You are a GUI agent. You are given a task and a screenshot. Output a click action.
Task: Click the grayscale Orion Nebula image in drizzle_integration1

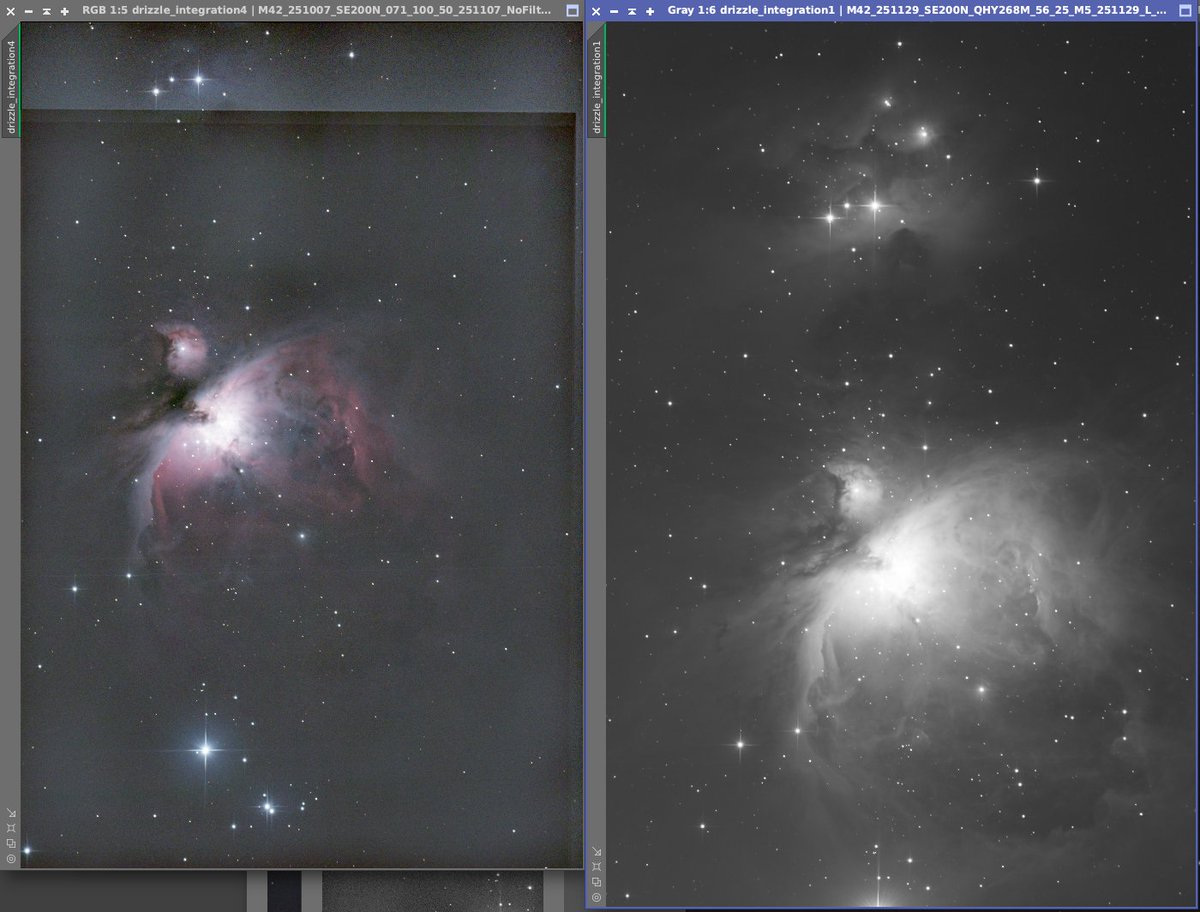tap(902, 465)
